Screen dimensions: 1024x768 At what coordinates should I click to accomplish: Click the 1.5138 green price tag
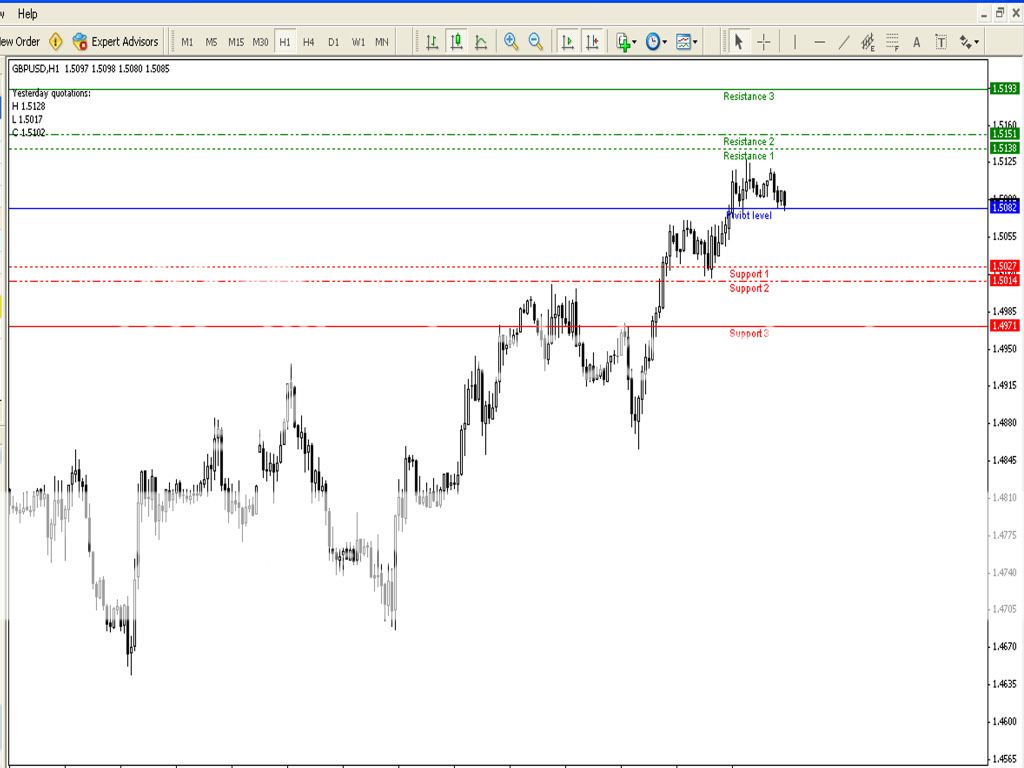[1004, 148]
